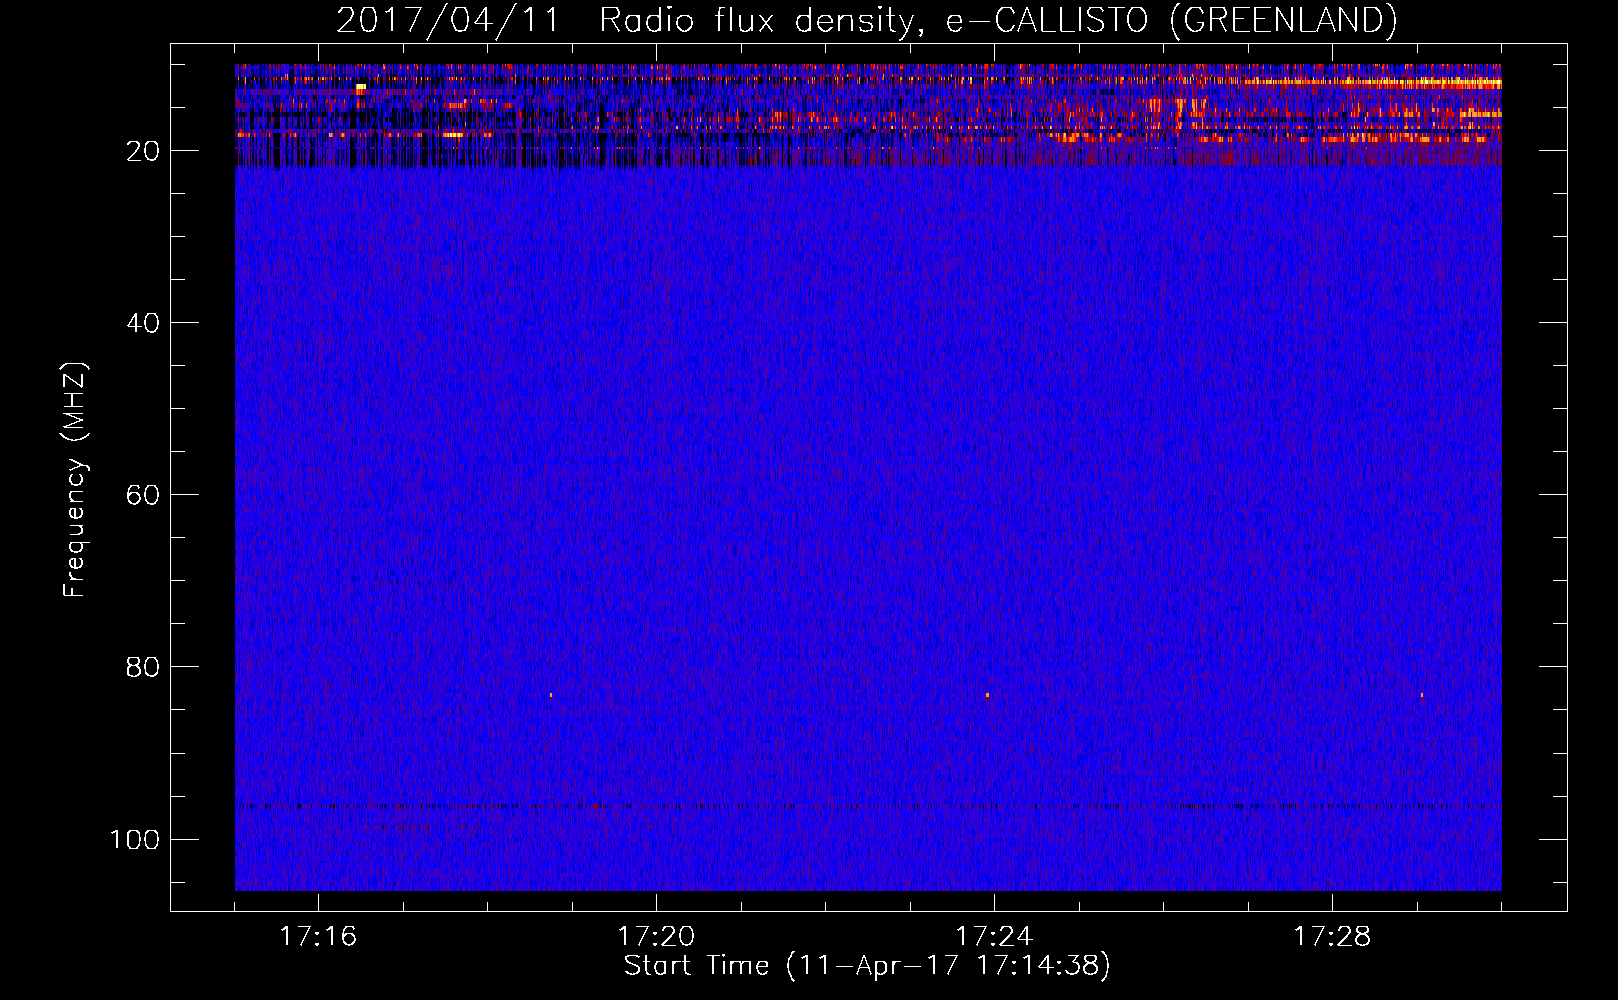Image resolution: width=1618 pixels, height=1000 pixels.
Task: Click the 17:20 time tick label
Action: pyautogui.click(x=656, y=936)
